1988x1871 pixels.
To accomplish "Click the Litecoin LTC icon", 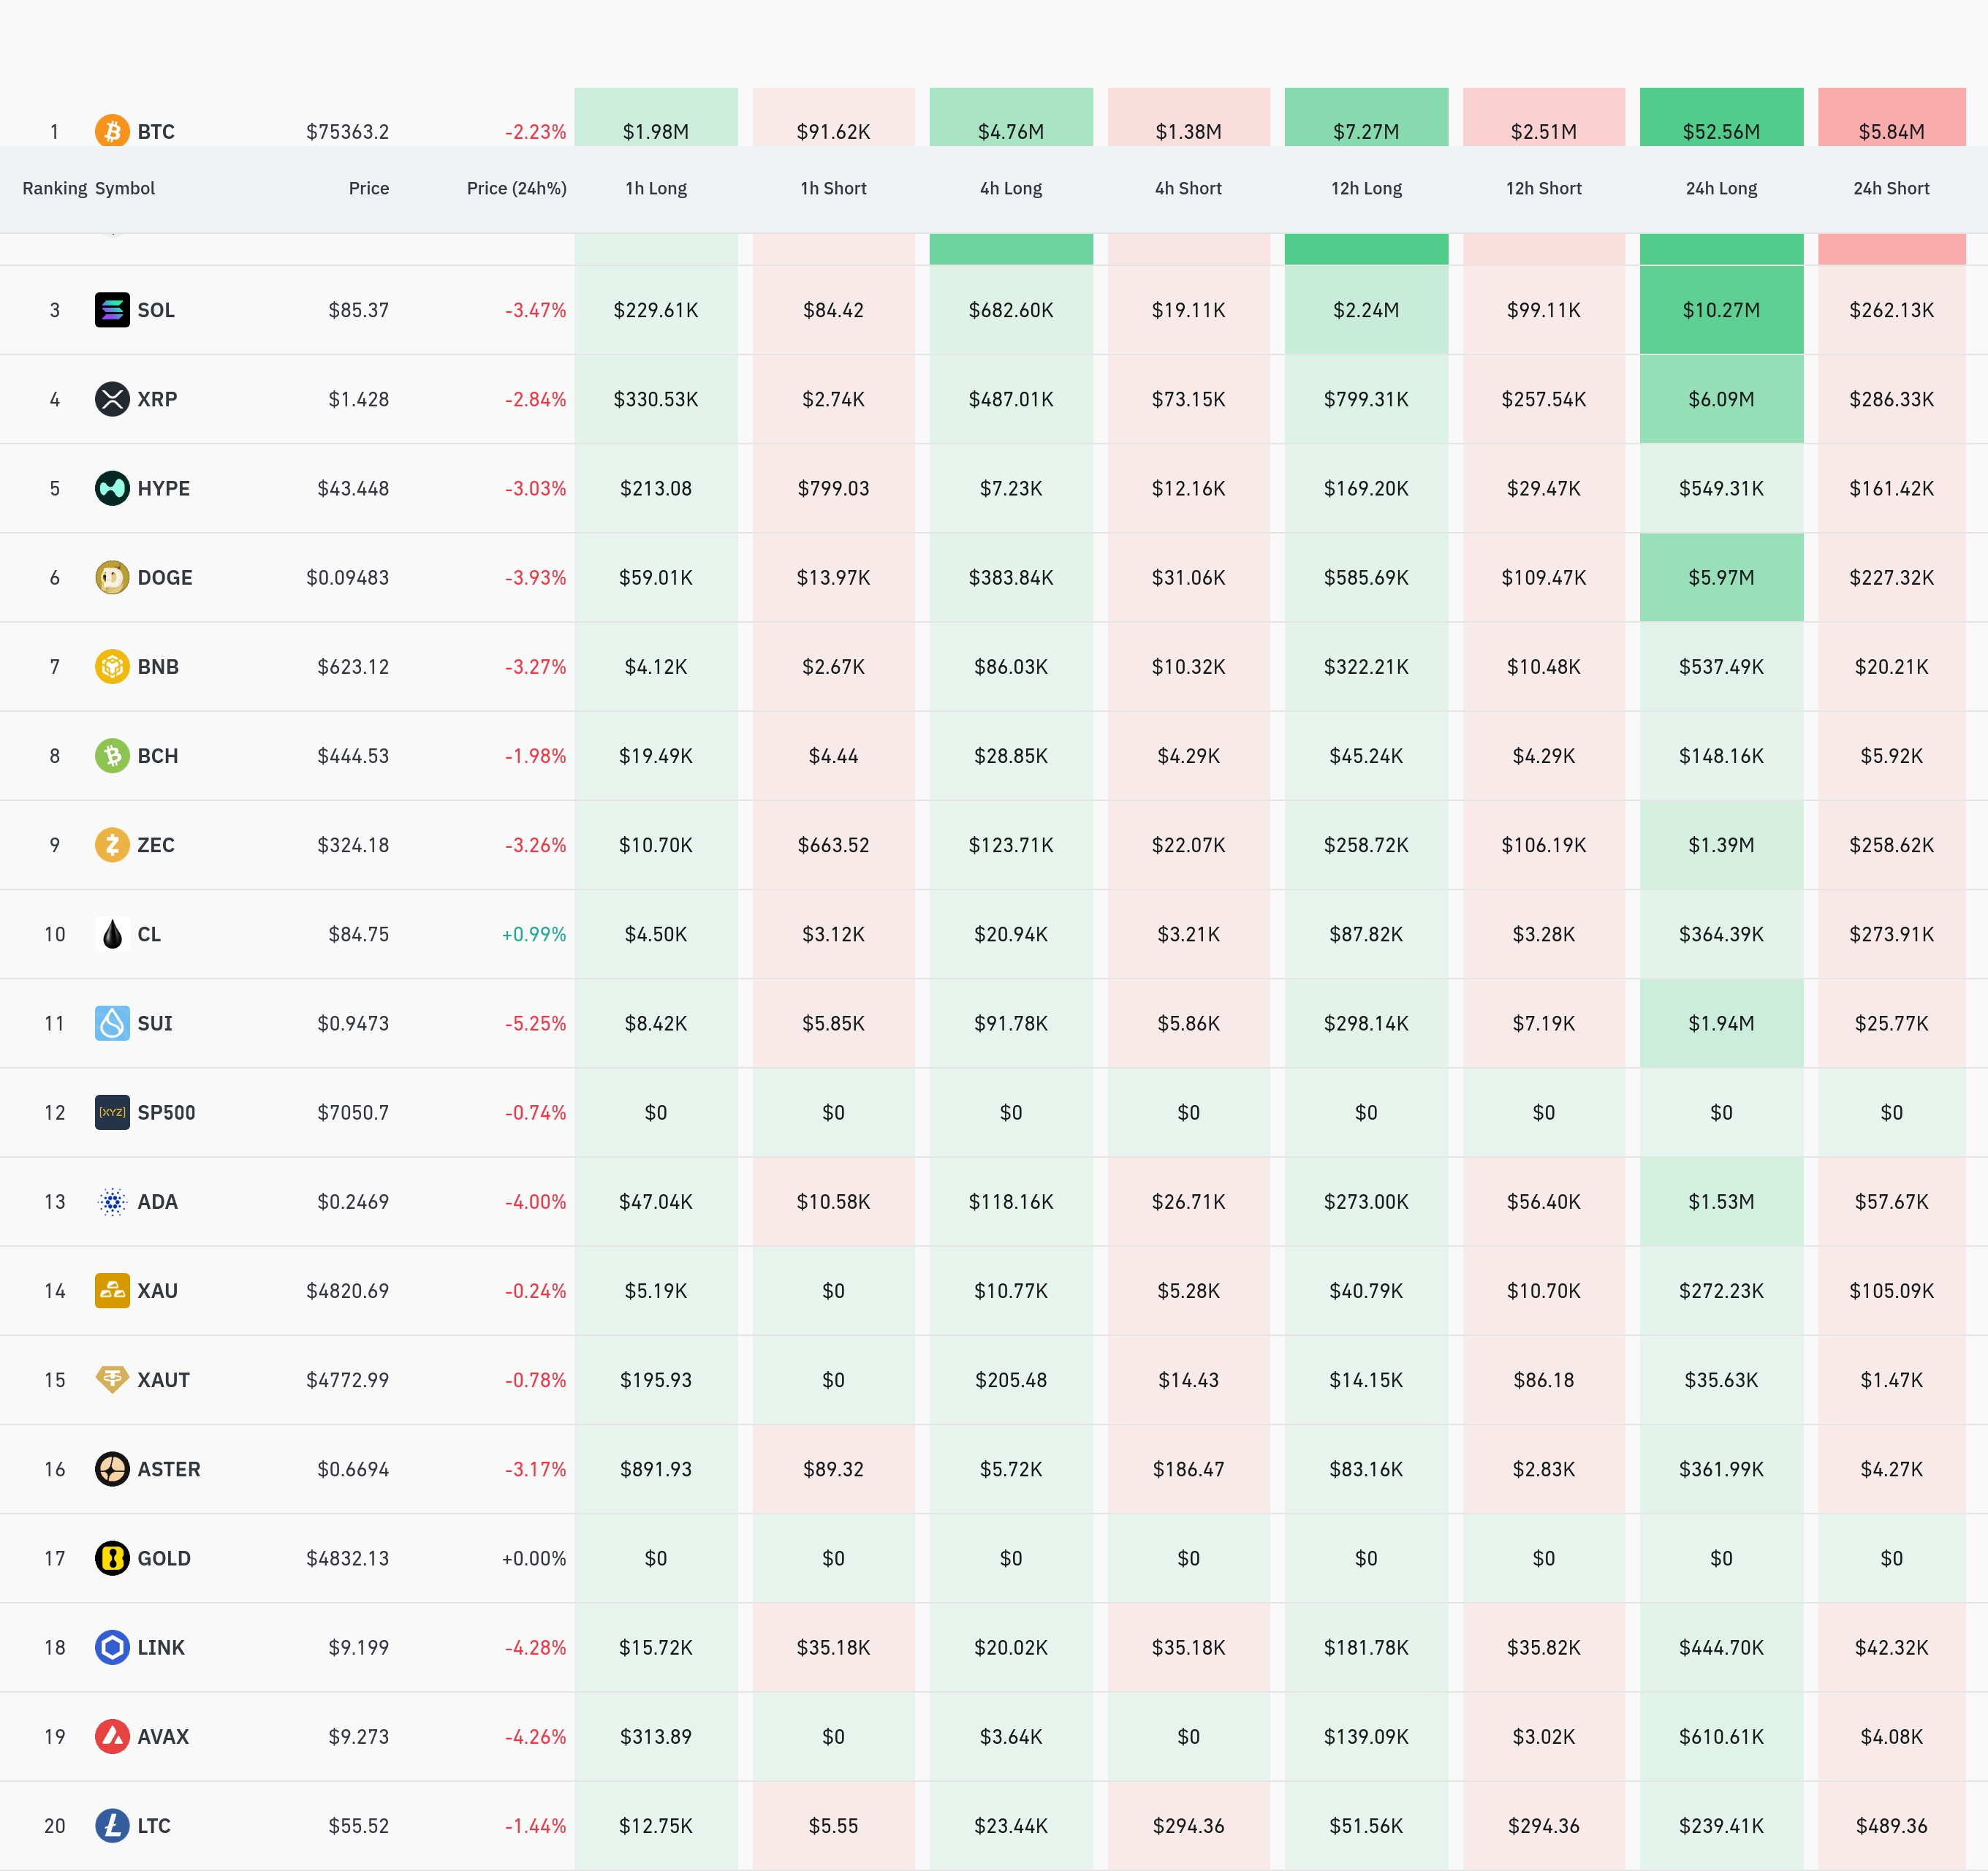I will click(112, 1825).
